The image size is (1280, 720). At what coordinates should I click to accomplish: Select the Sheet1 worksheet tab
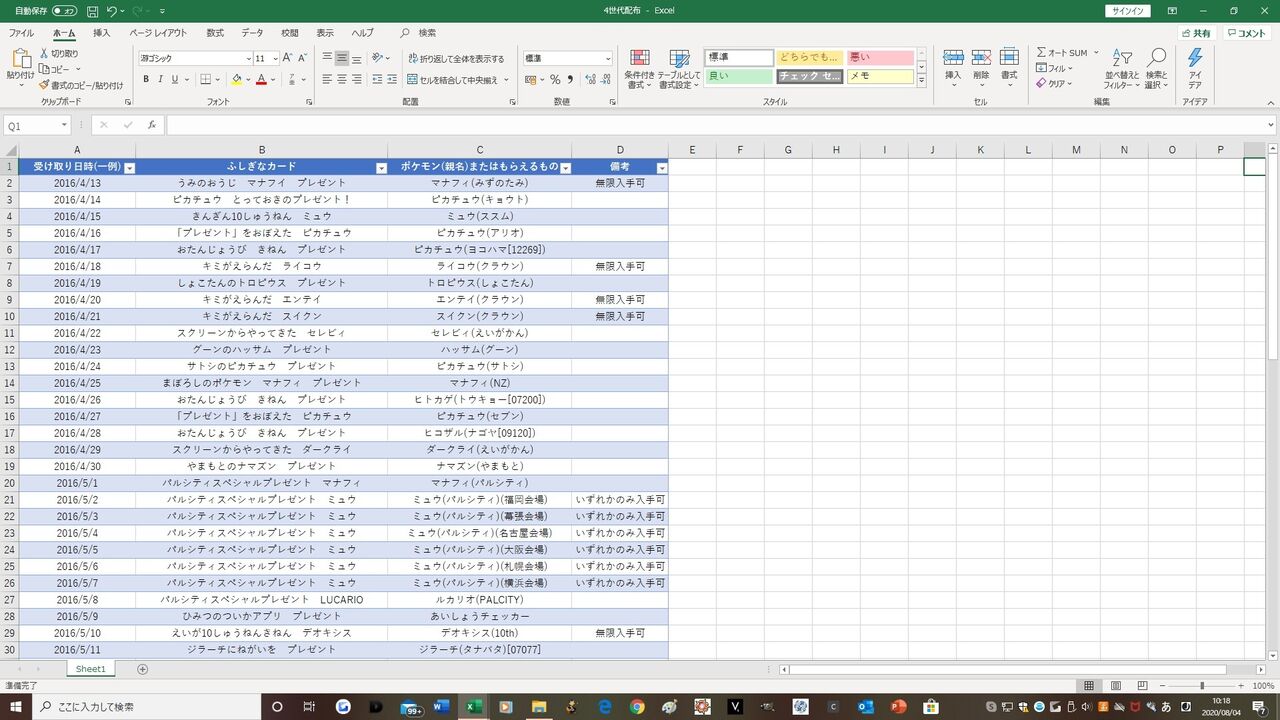91,668
